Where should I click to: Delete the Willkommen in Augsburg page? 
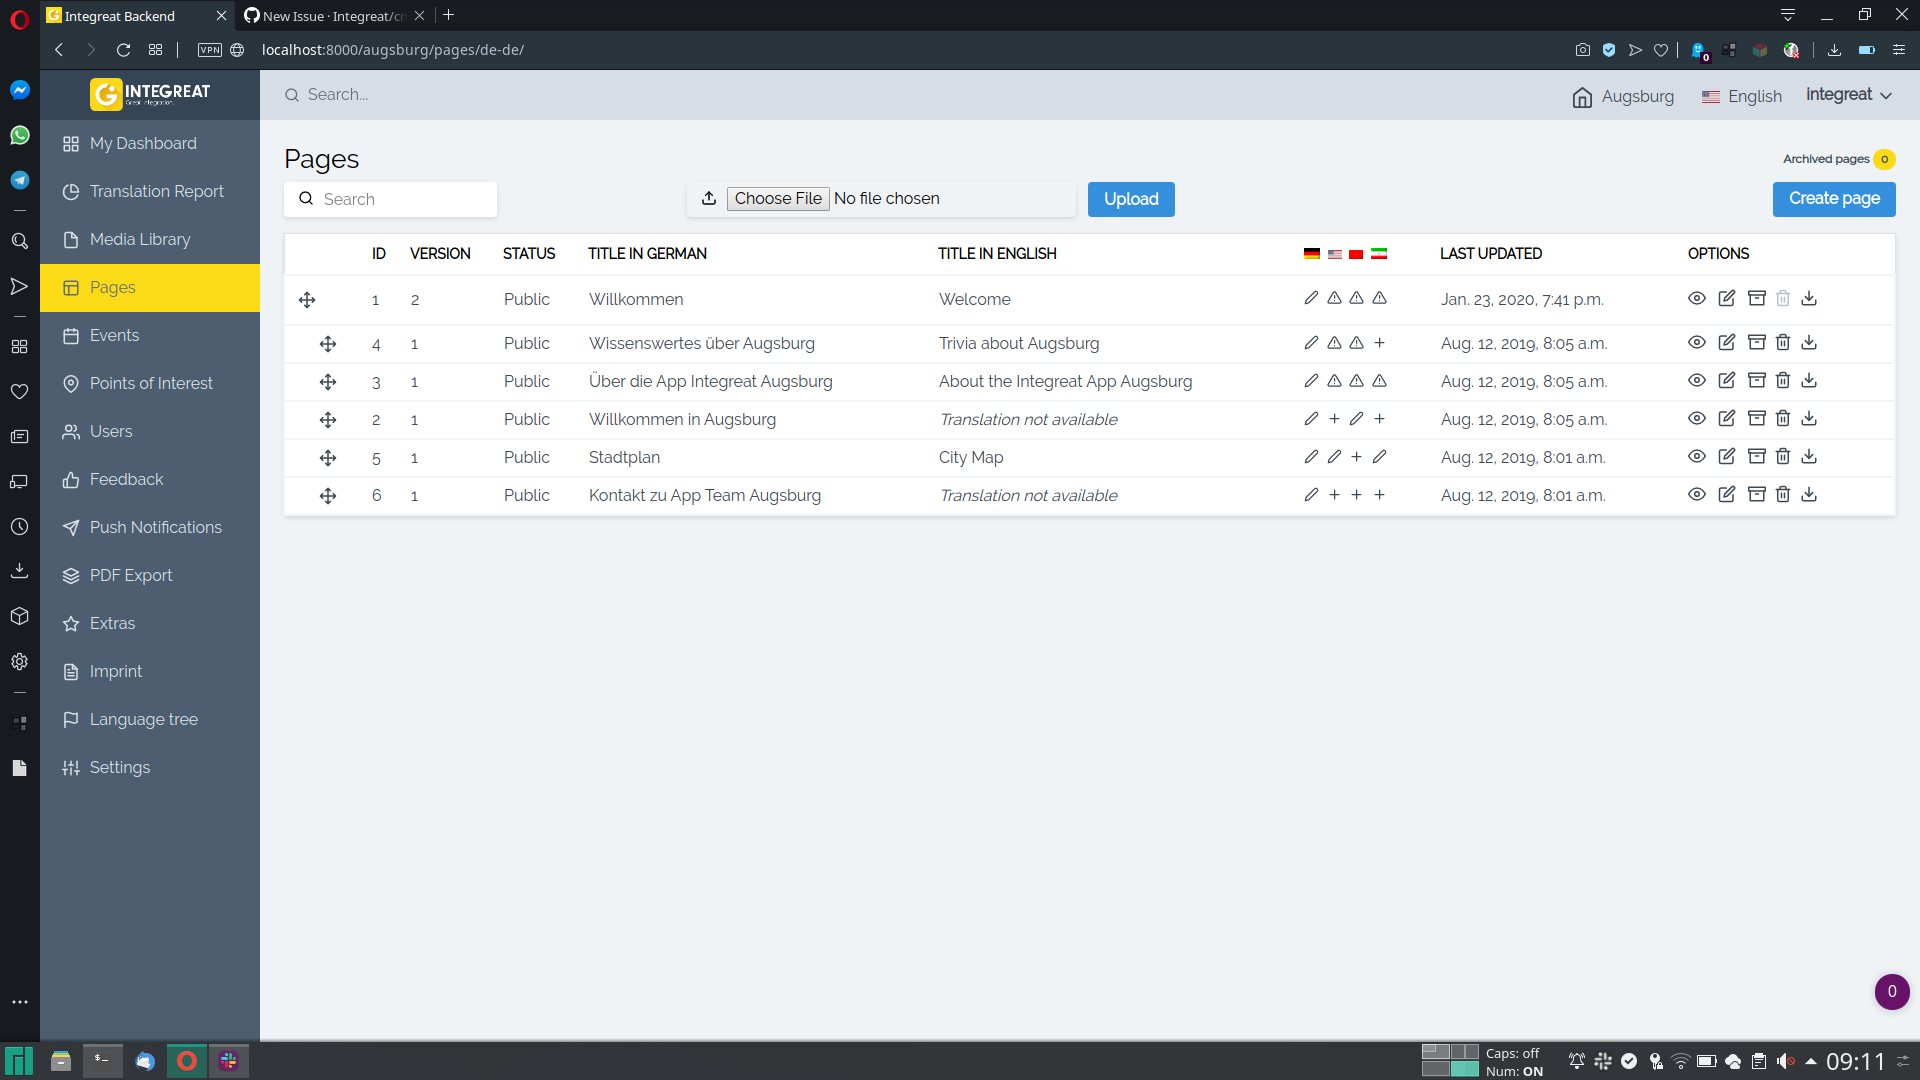click(x=1783, y=418)
